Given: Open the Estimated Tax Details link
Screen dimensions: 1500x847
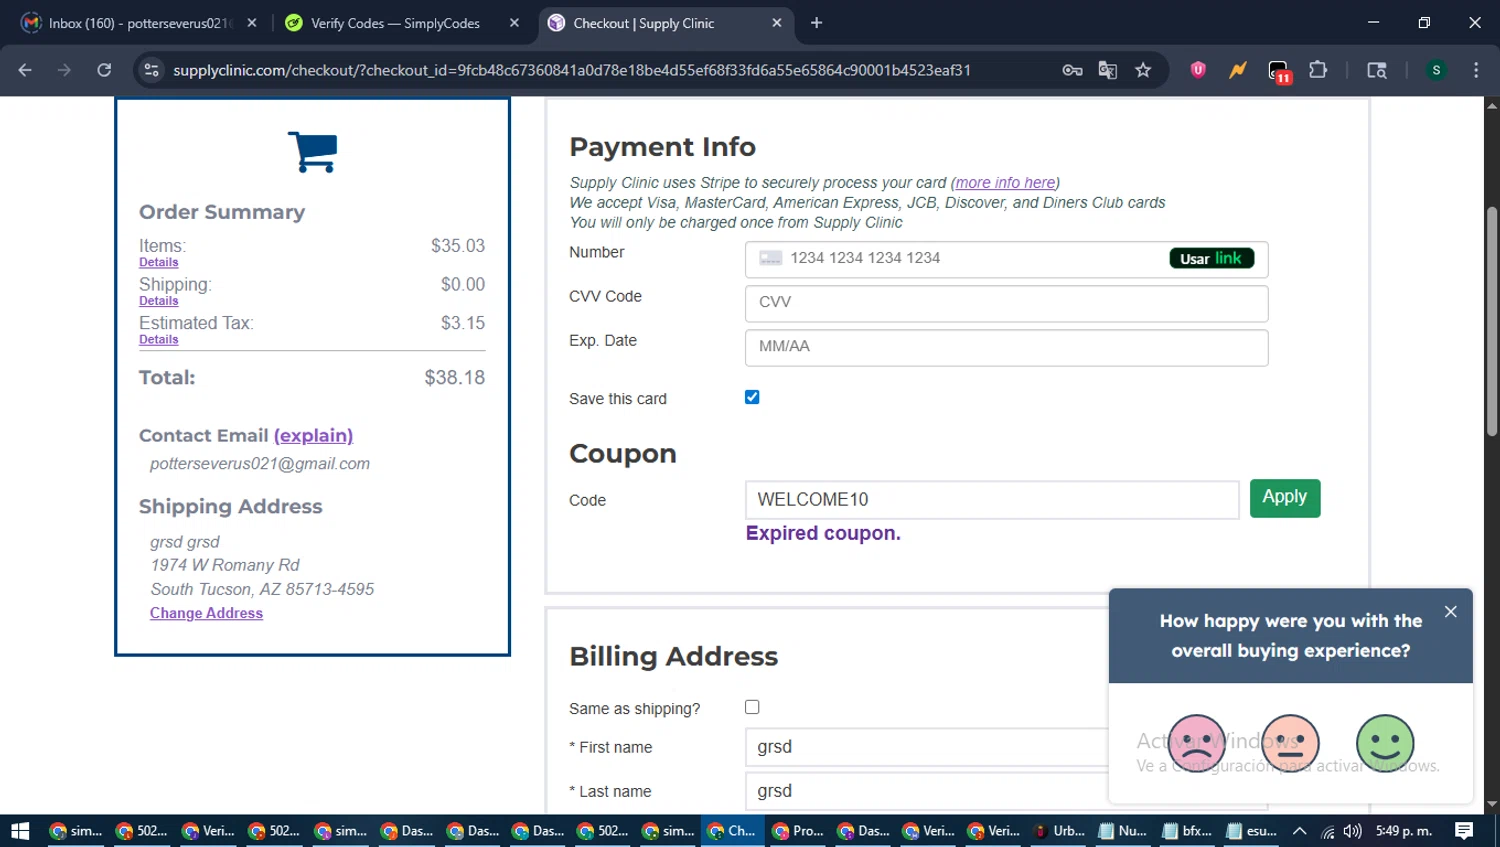Looking at the screenshot, I should [x=158, y=340].
